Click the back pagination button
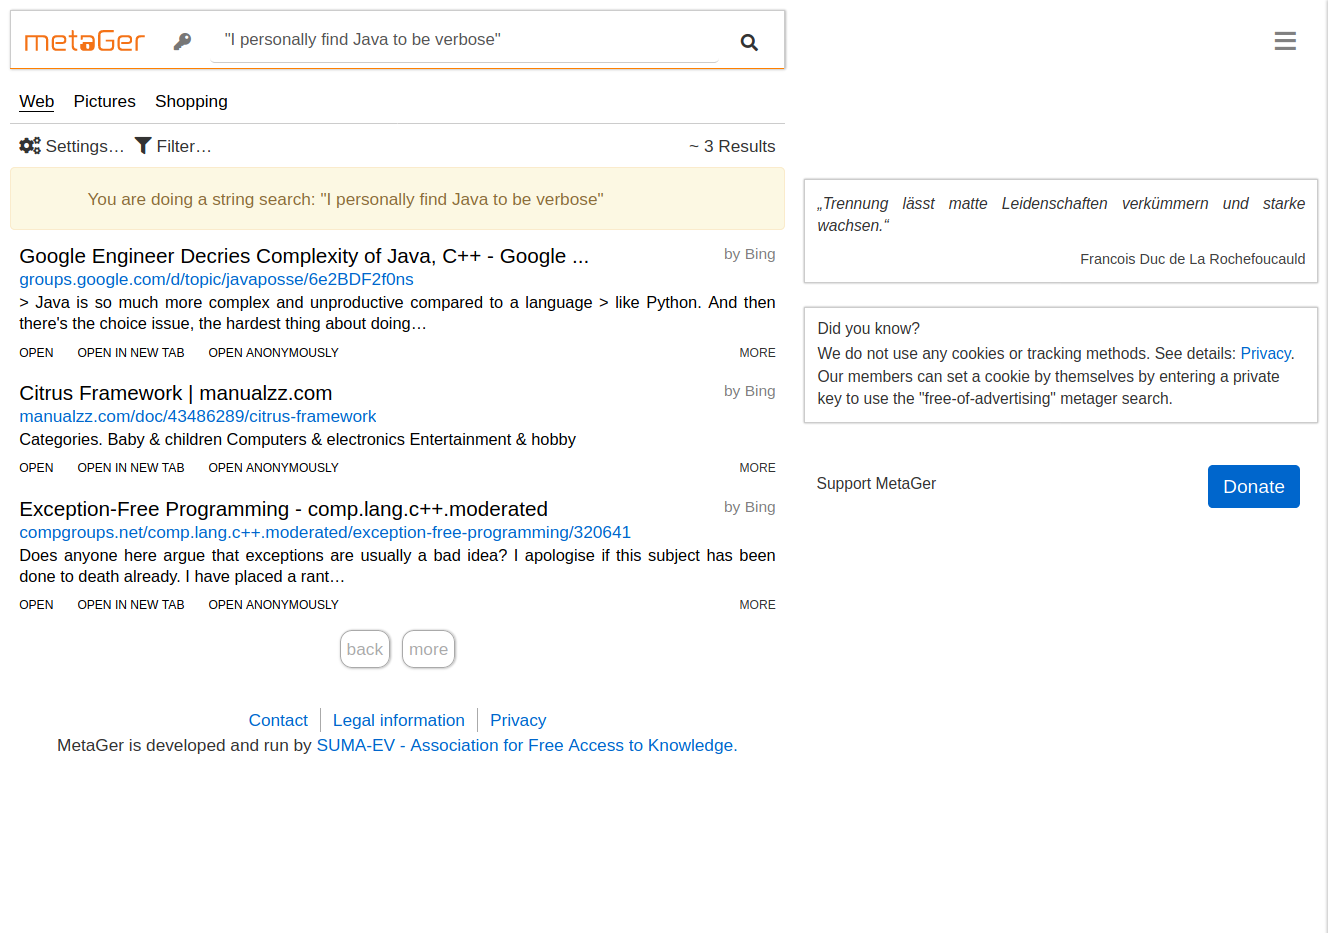Viewport: 1328px width, 933px height. tap(365, 649)
